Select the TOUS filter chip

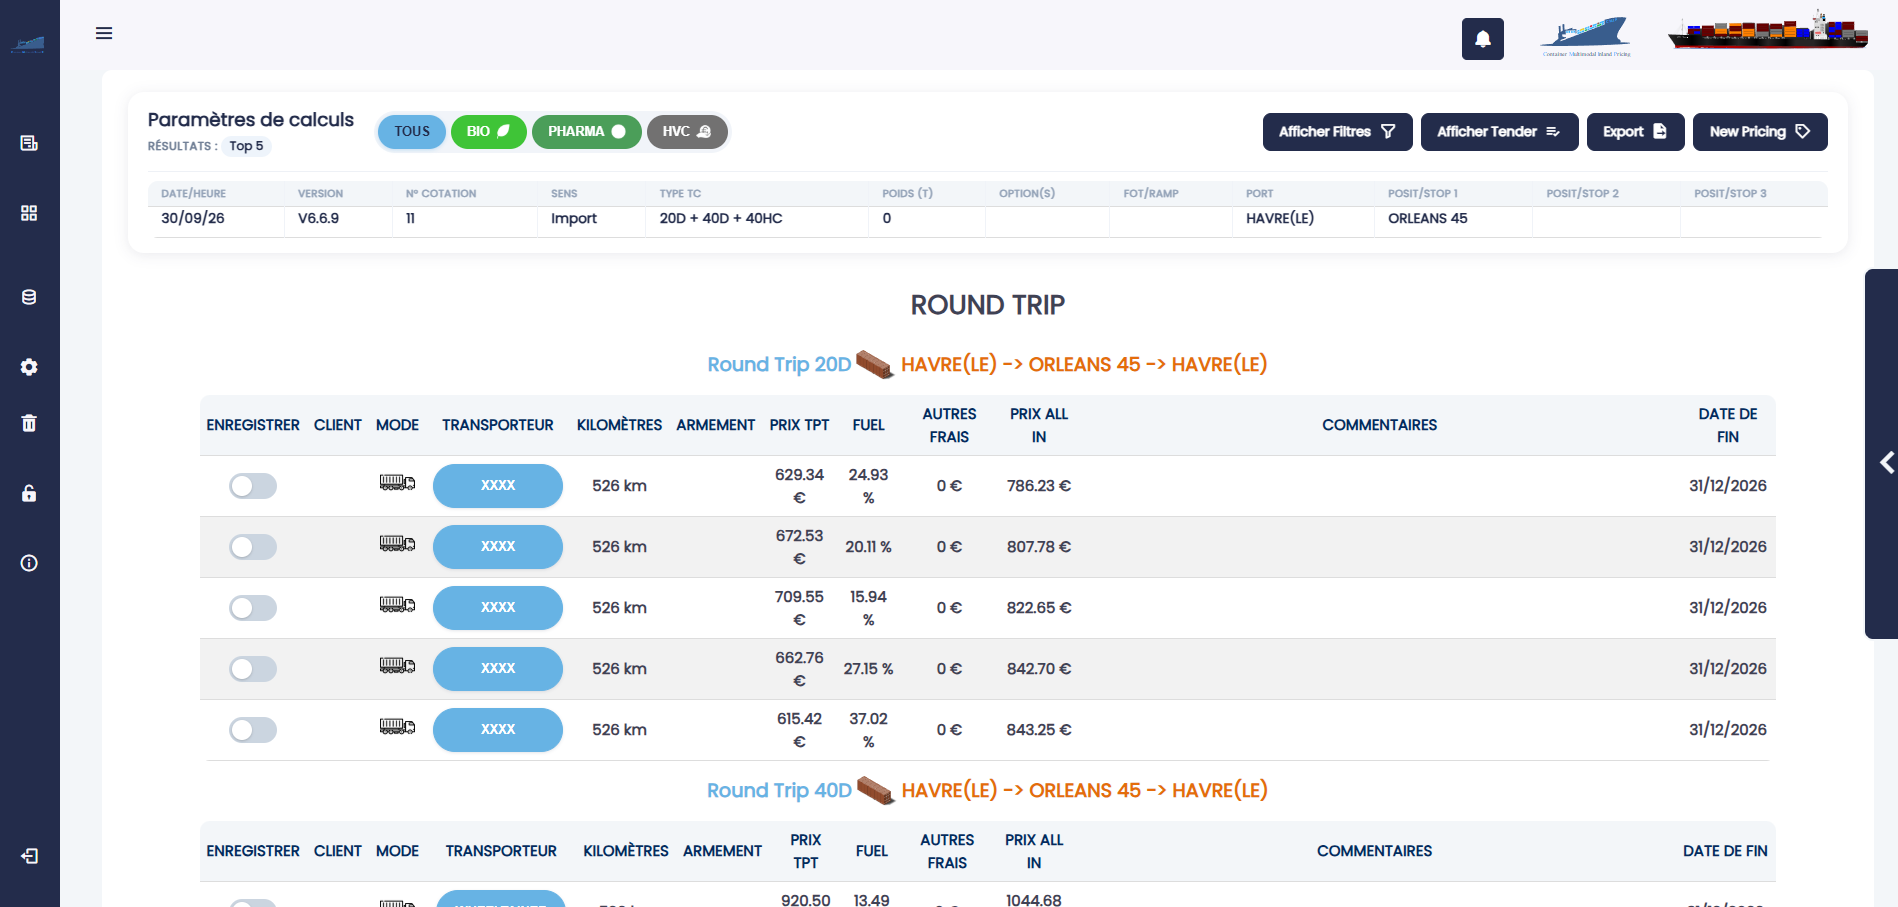[x=412, y=132]
